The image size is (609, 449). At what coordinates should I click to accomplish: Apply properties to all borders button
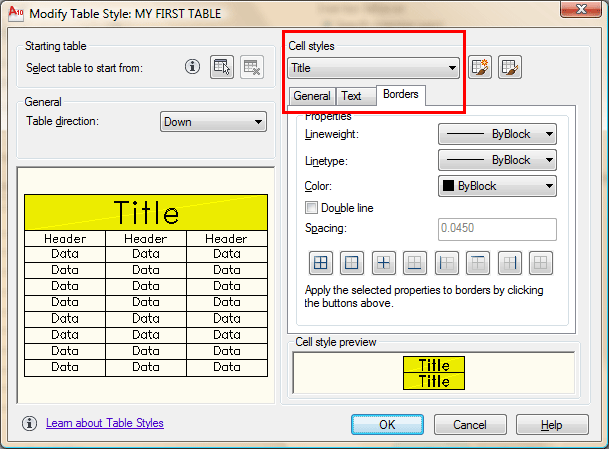click(x=321, y=264)
